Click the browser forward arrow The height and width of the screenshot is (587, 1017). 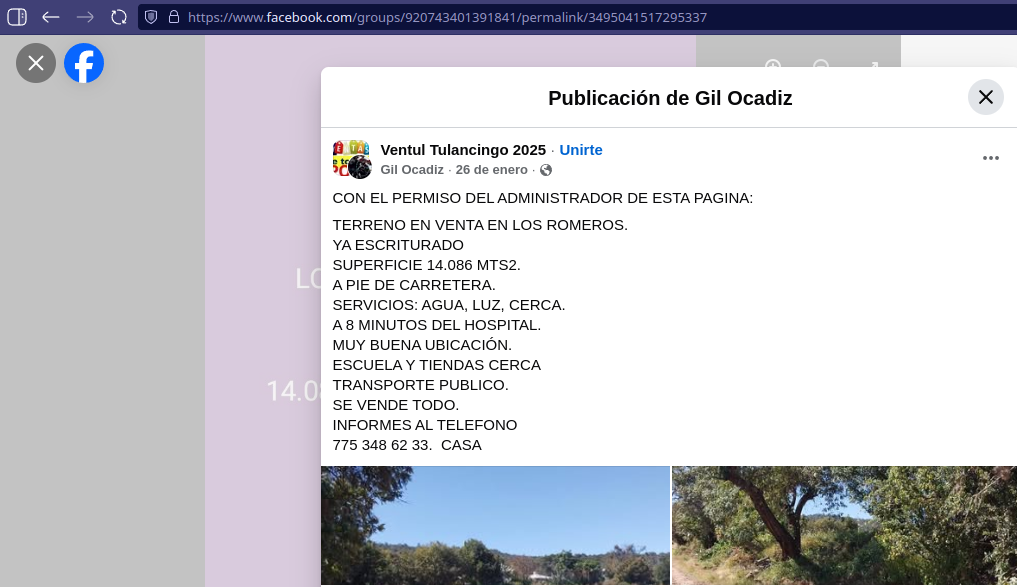pyautogui.click(x=85, y=17)
